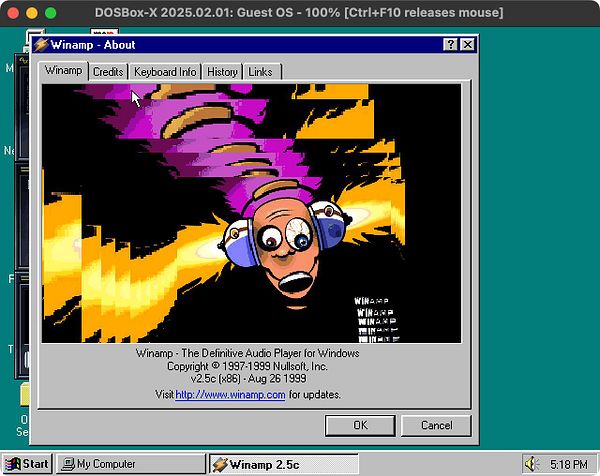Switch to the Credits tab
The width and height of the screenshot is (600, 476).
[x=108, y=72]
